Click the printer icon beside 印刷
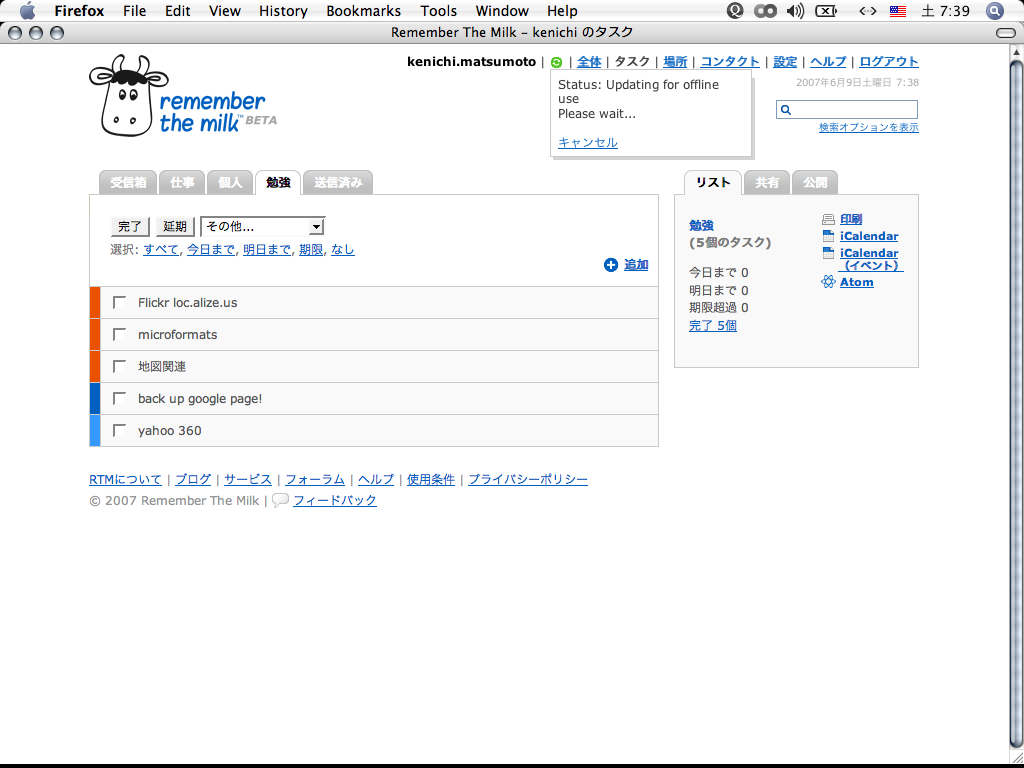Image resolution: width=1024 pixels, height=768 pixels. click(828, 219)
